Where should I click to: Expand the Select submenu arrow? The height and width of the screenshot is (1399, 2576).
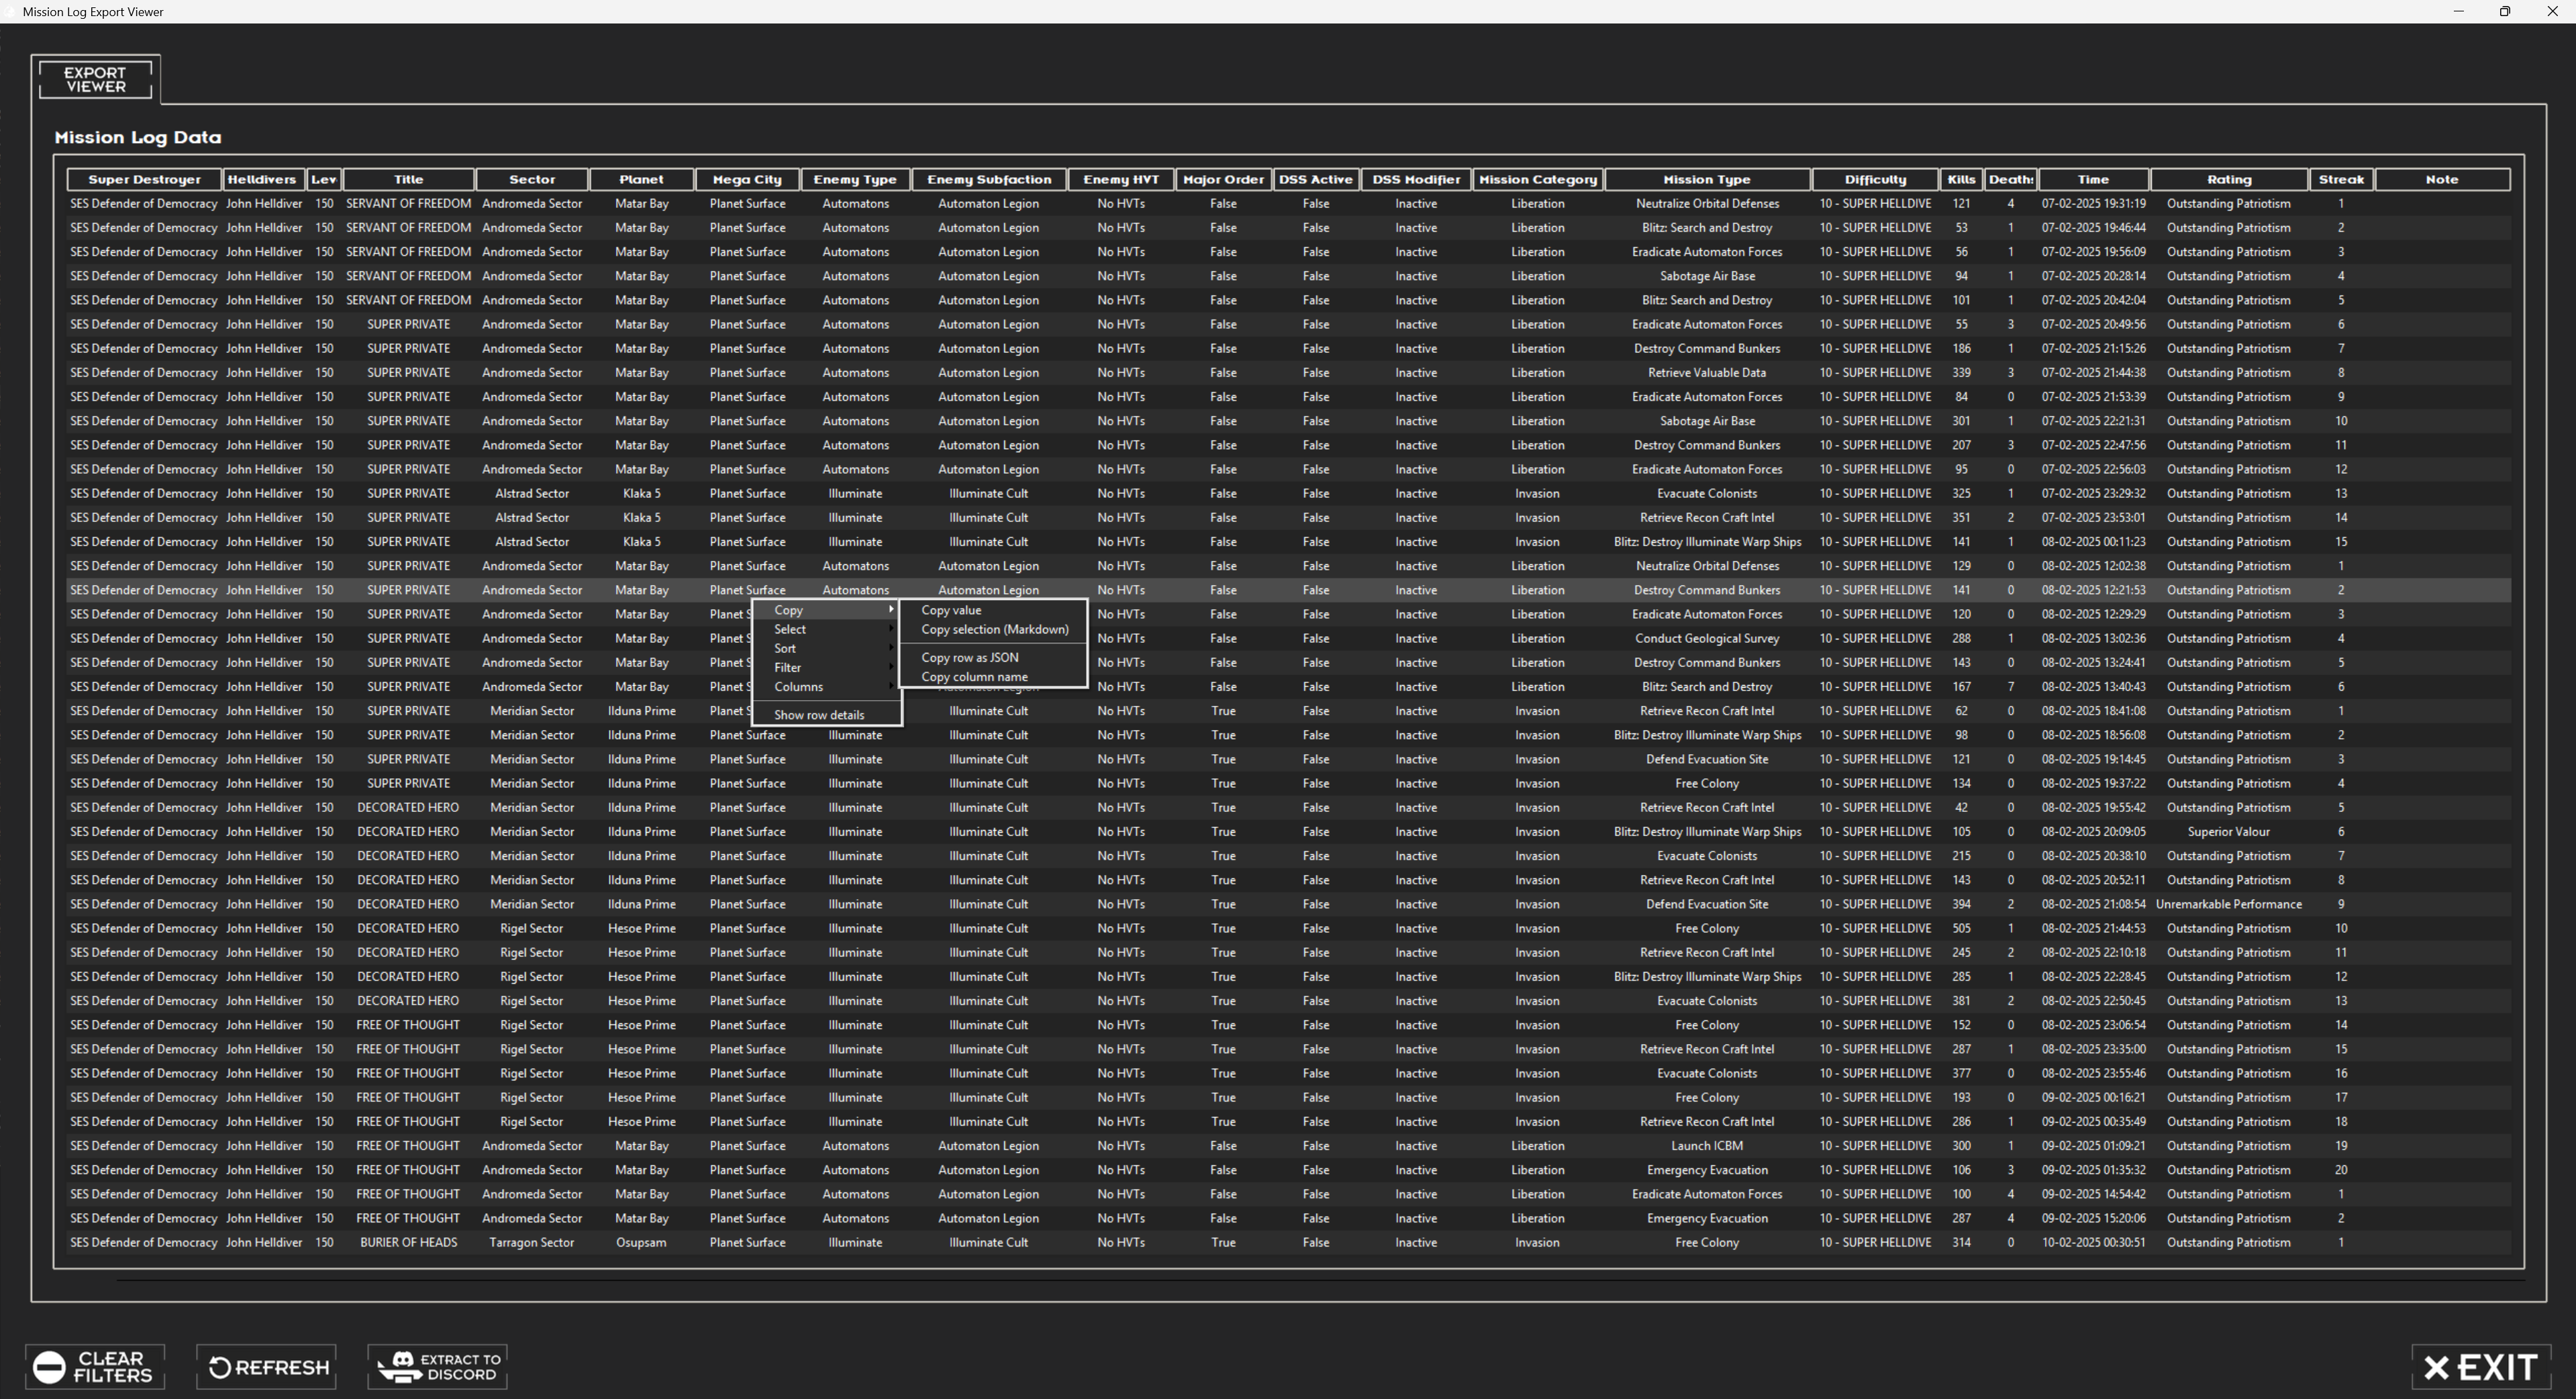tap(890, 629)
